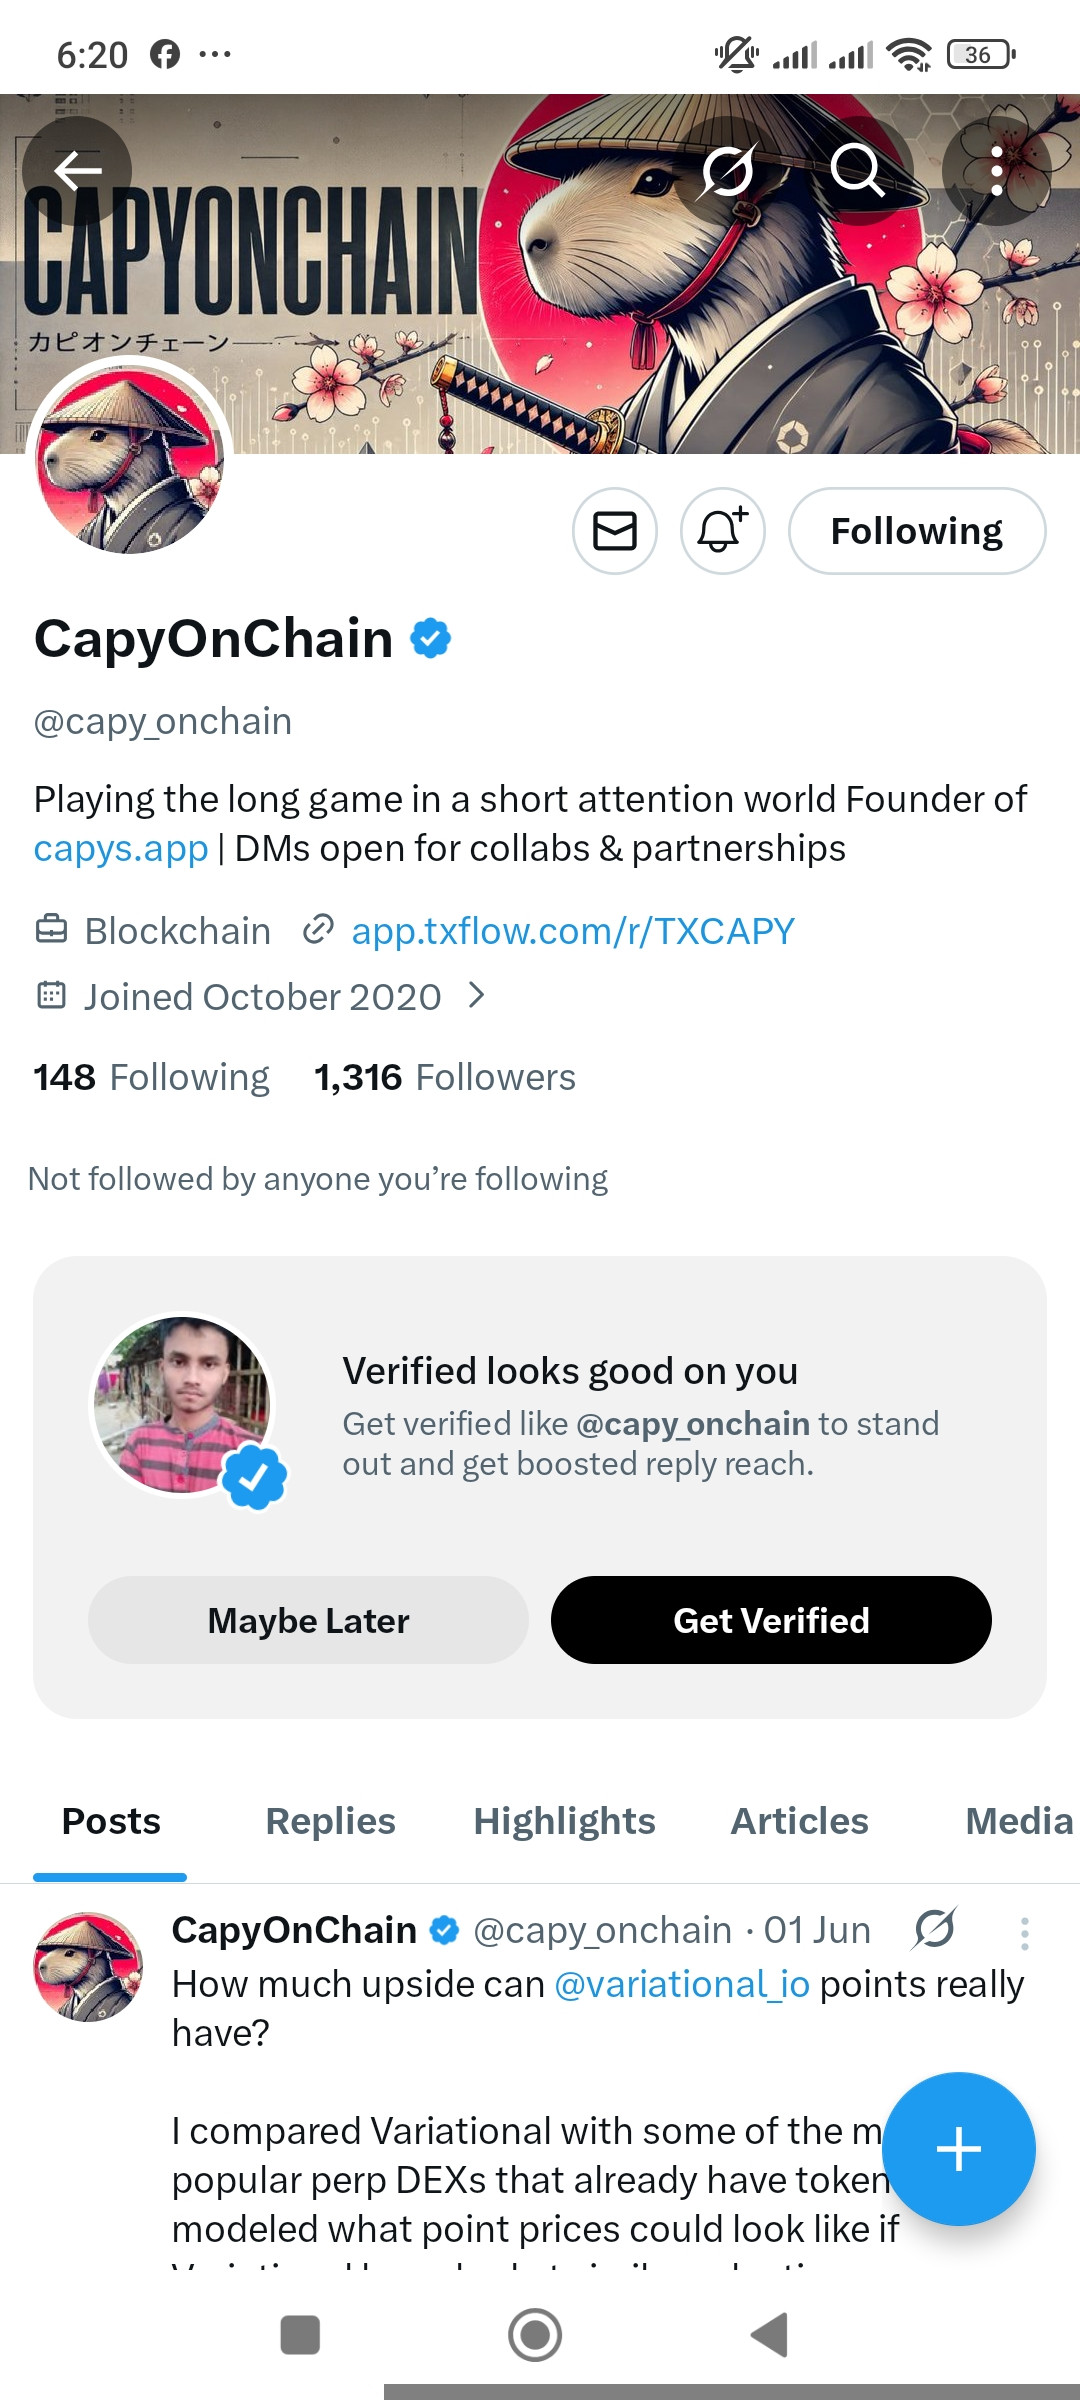Open direct message envelope icon

coord(615,531)
